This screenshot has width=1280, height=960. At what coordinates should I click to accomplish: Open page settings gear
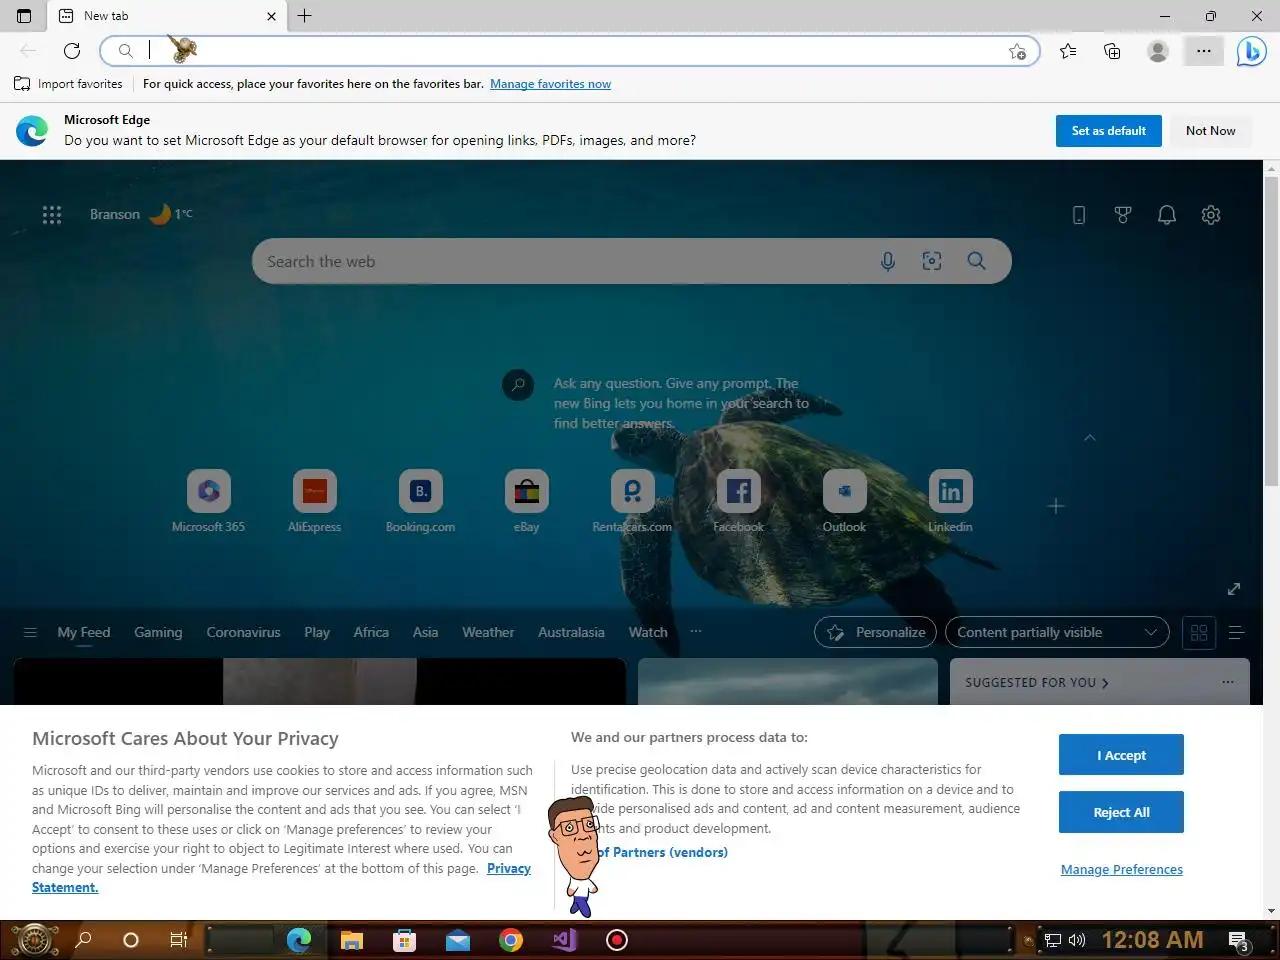1211,215
